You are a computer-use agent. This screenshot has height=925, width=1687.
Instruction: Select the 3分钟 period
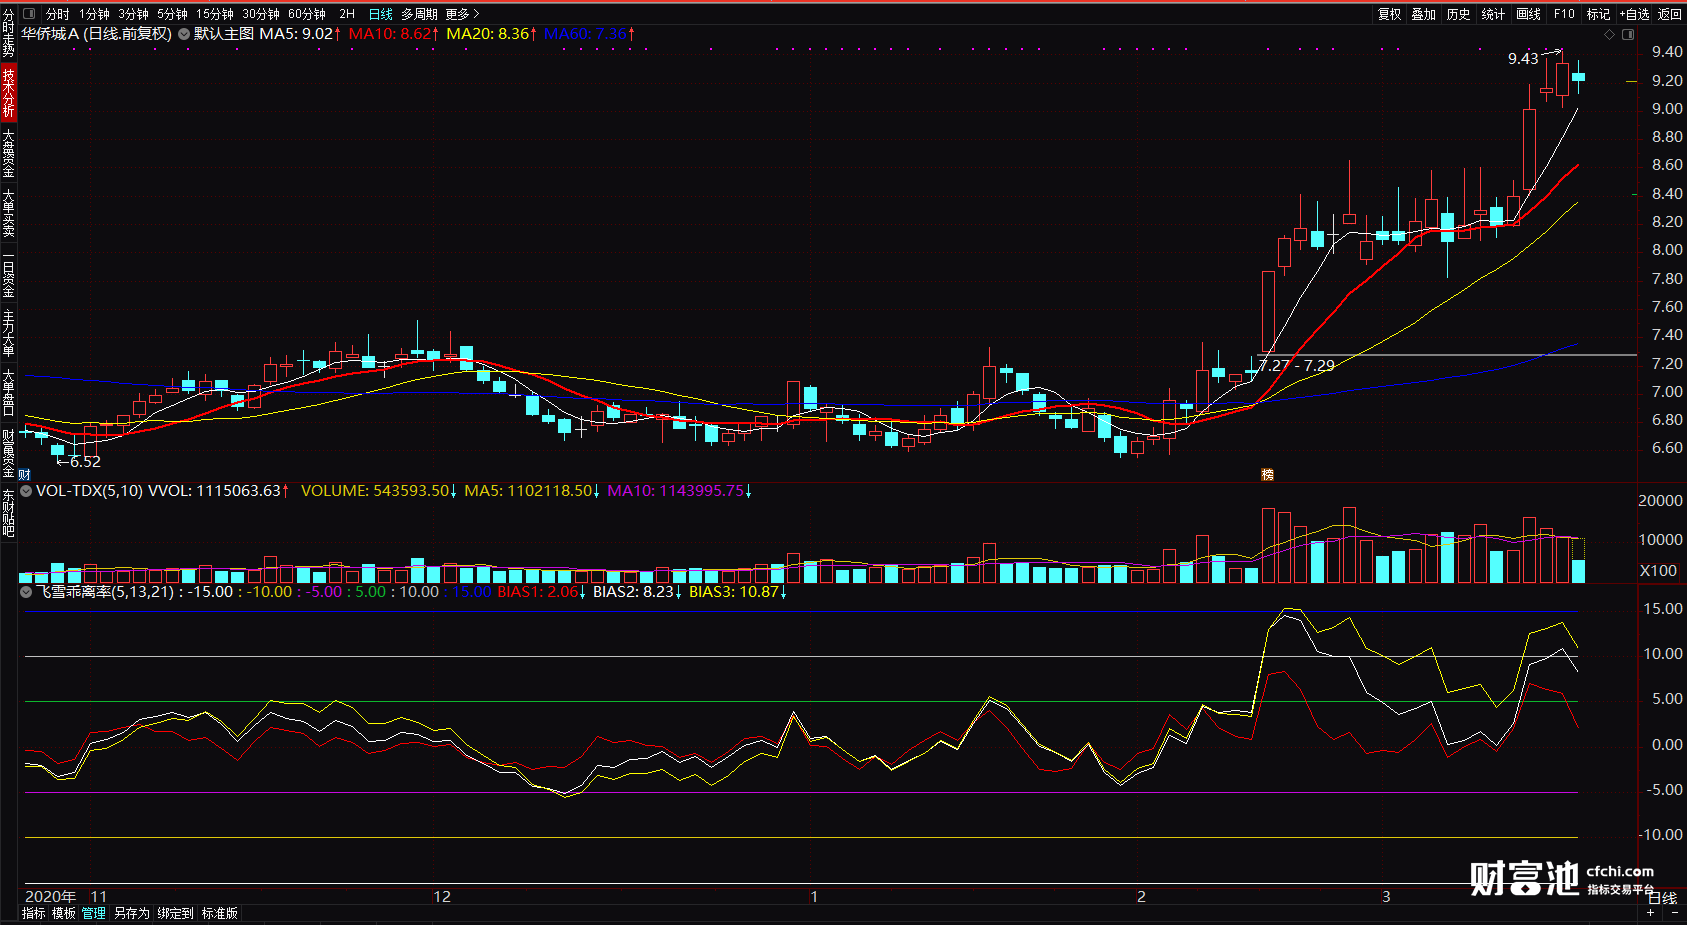(133, 14)
